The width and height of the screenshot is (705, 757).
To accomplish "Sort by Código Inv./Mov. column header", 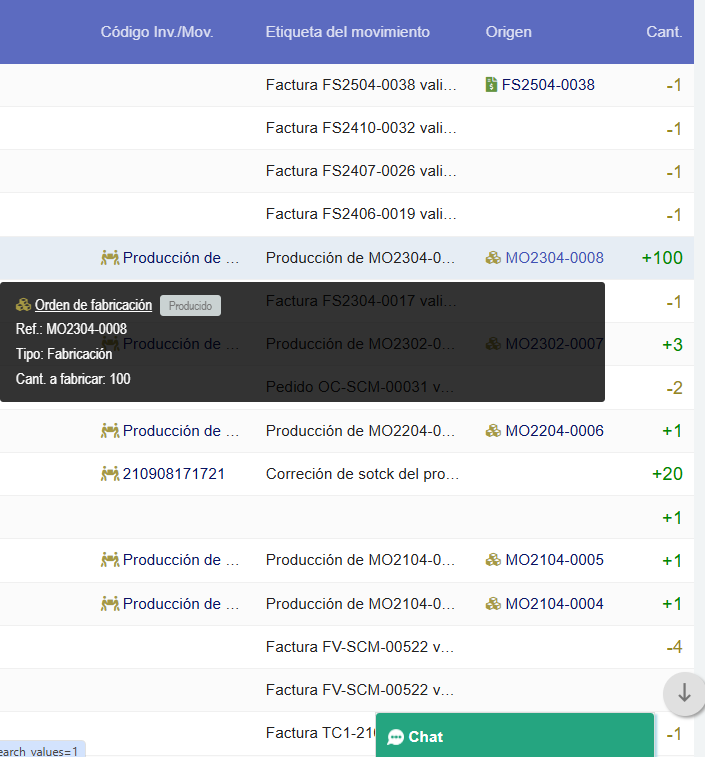I will [x=157, y=32].
